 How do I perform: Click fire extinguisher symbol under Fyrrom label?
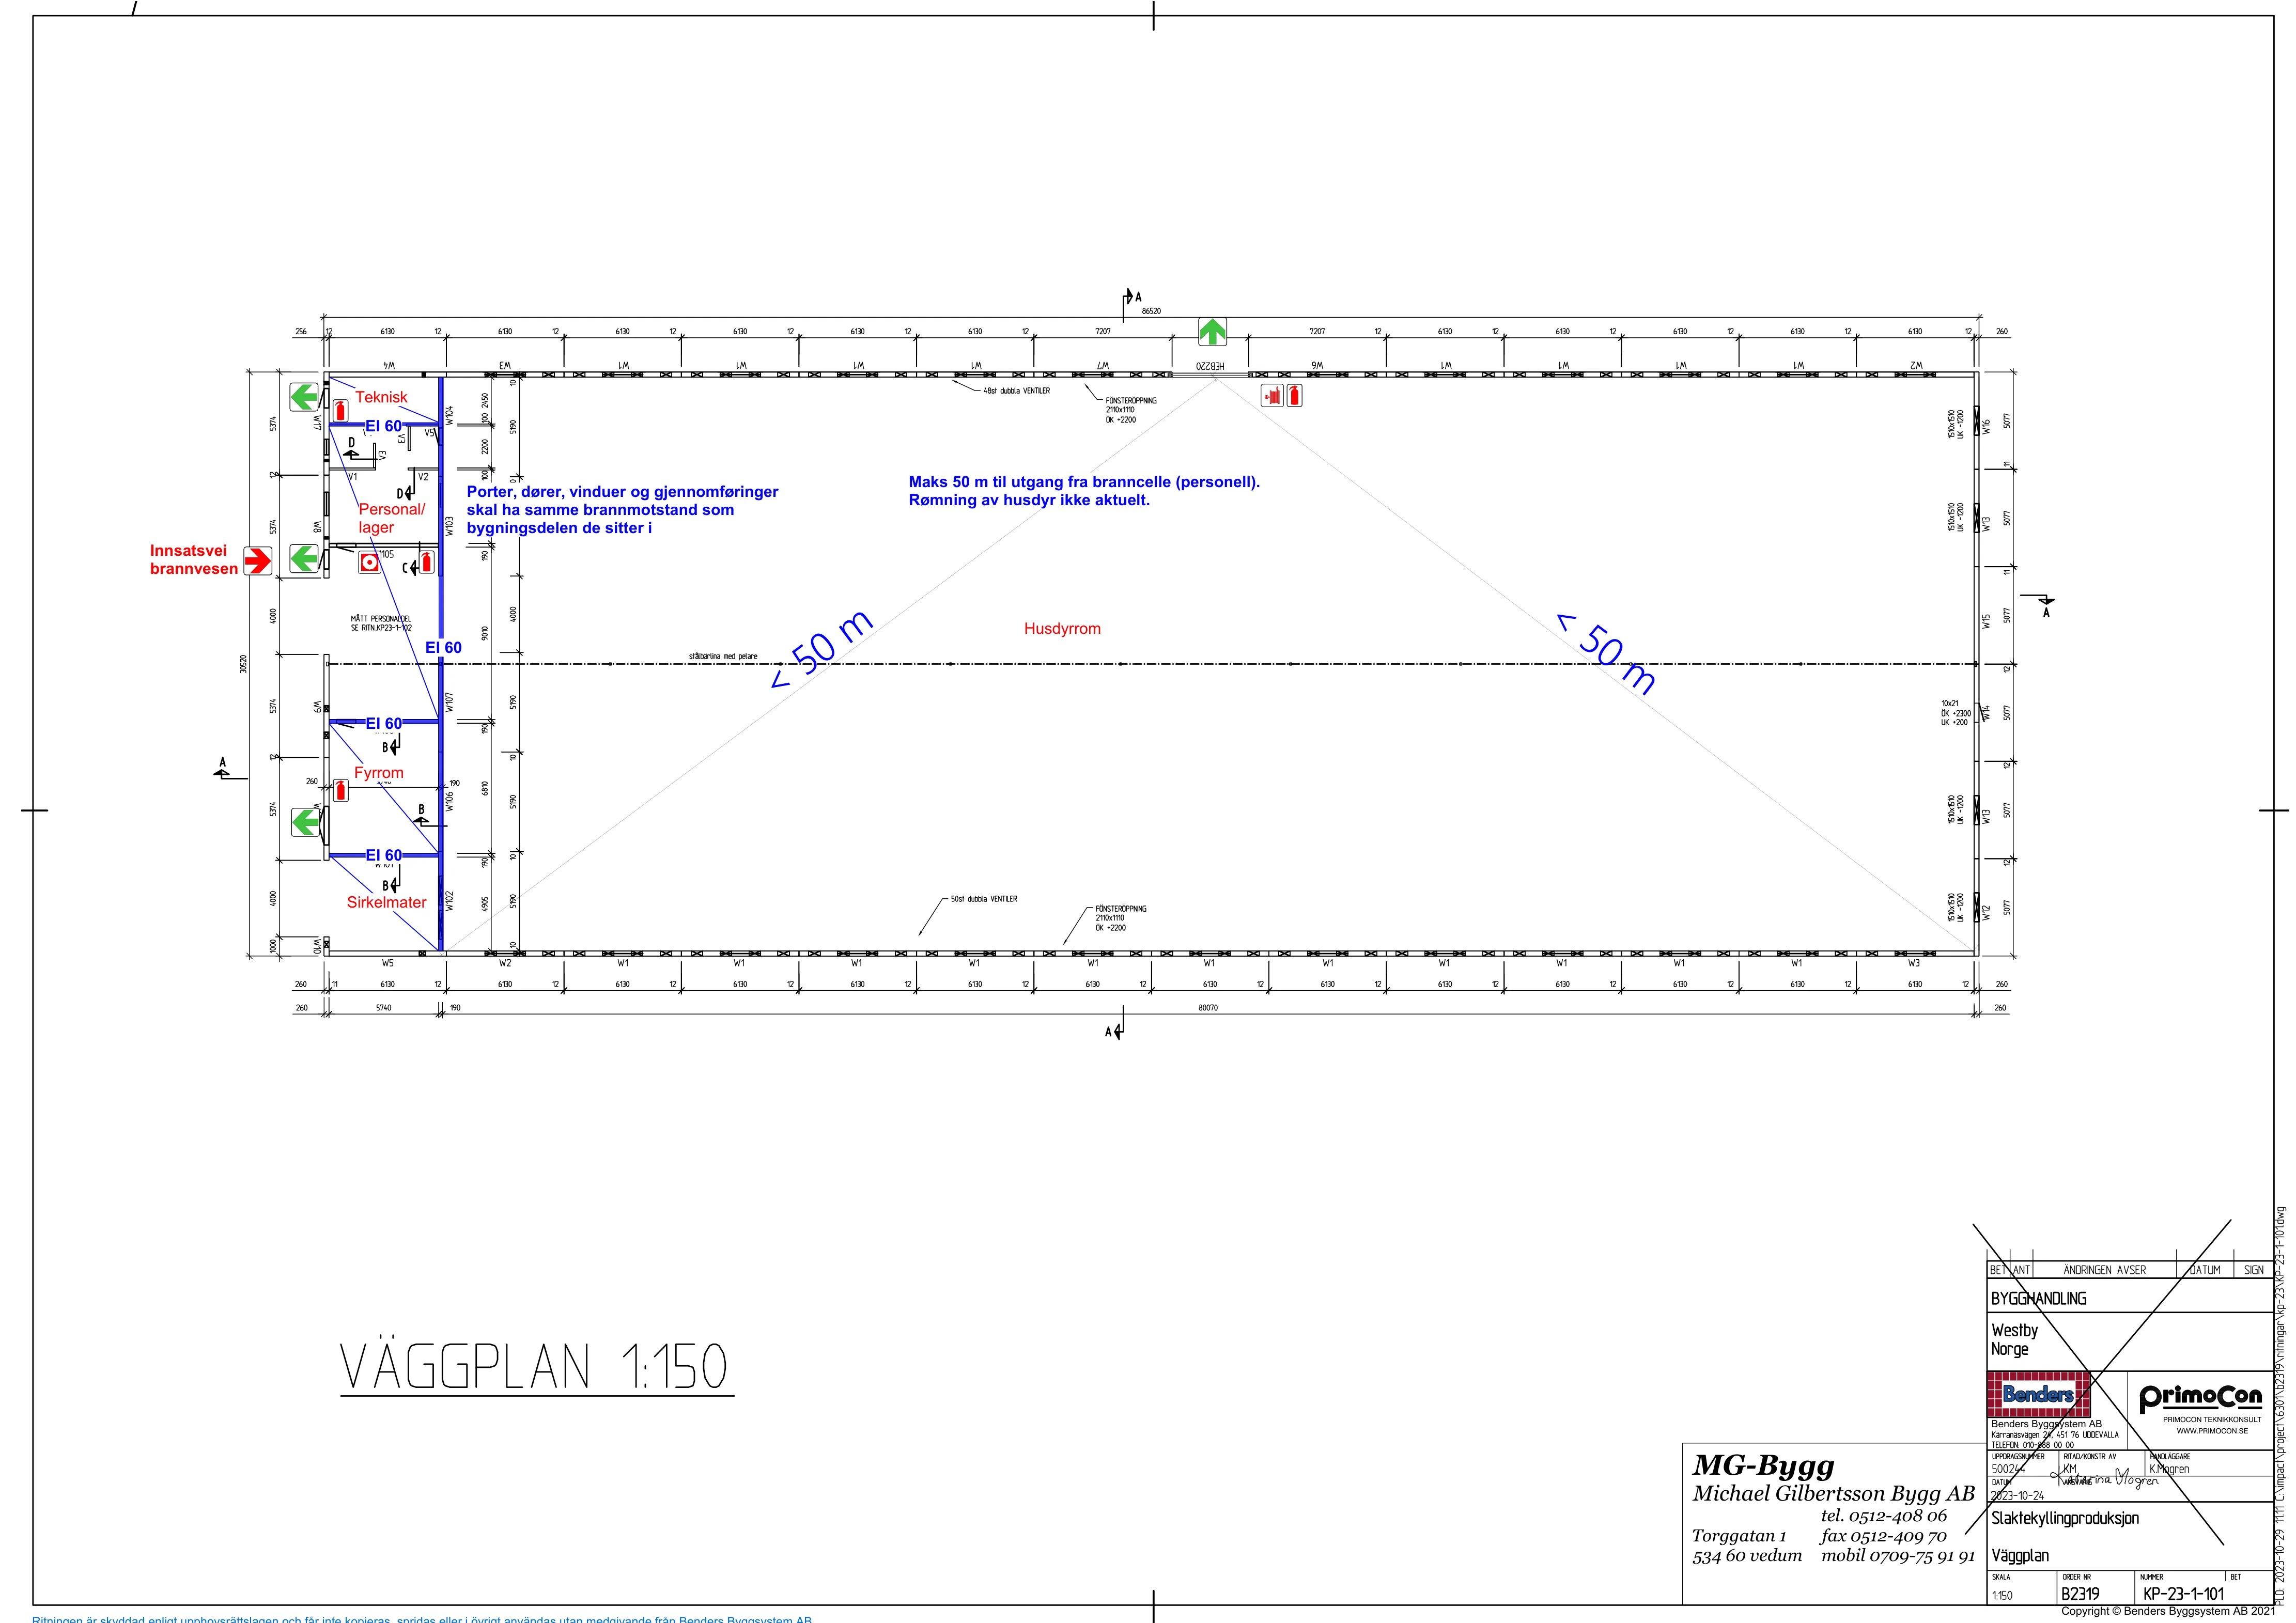coord(341,790)
